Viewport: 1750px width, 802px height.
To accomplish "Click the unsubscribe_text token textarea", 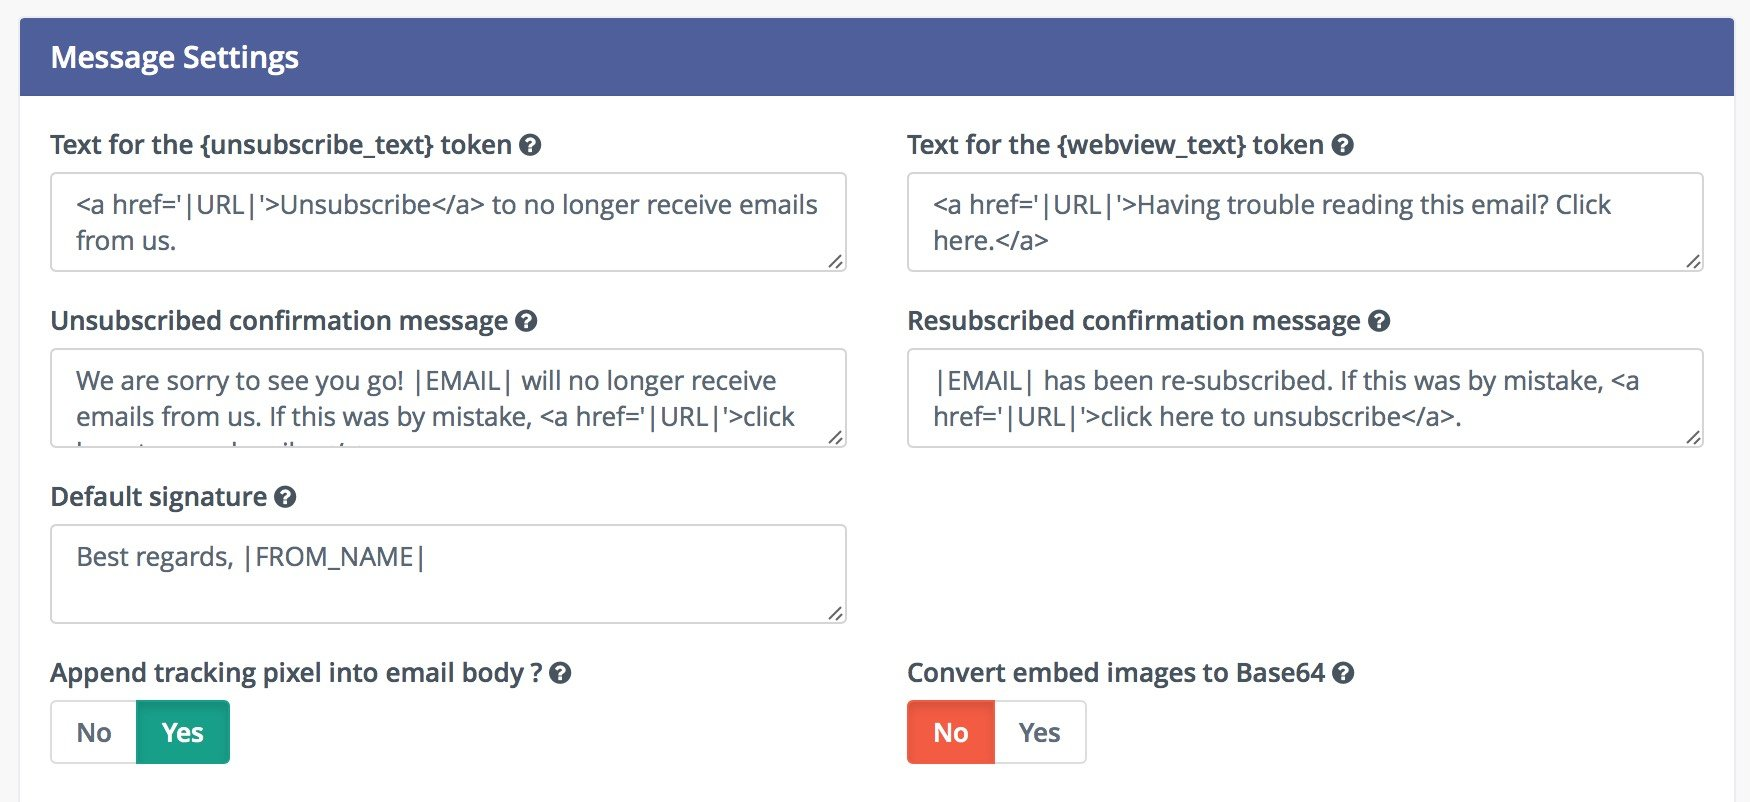I will click(447, 222).
